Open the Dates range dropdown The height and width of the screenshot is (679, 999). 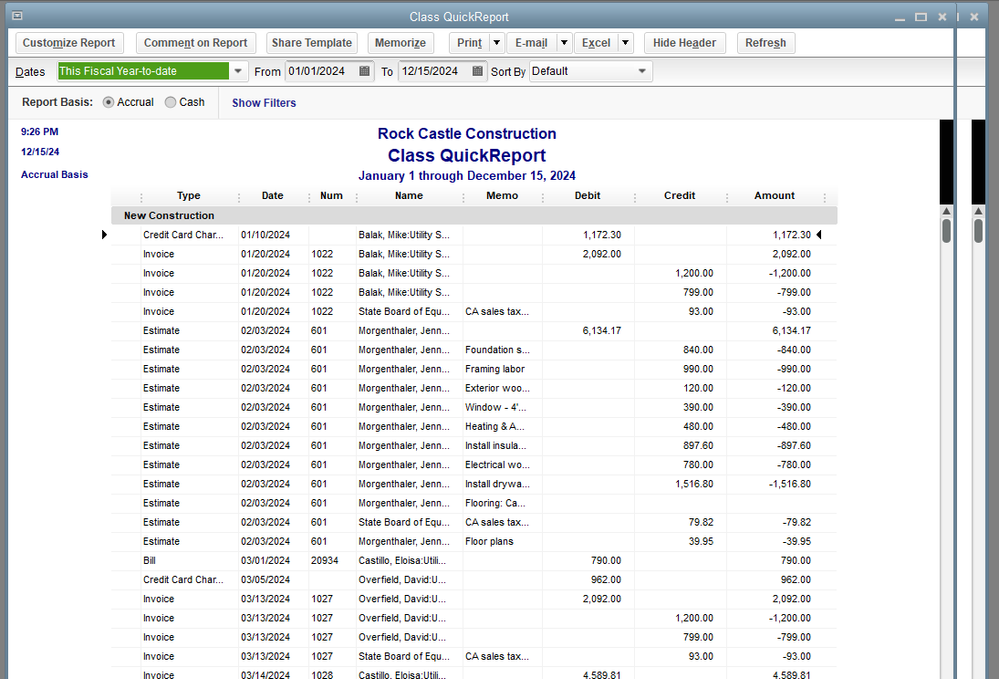point(238,72)
